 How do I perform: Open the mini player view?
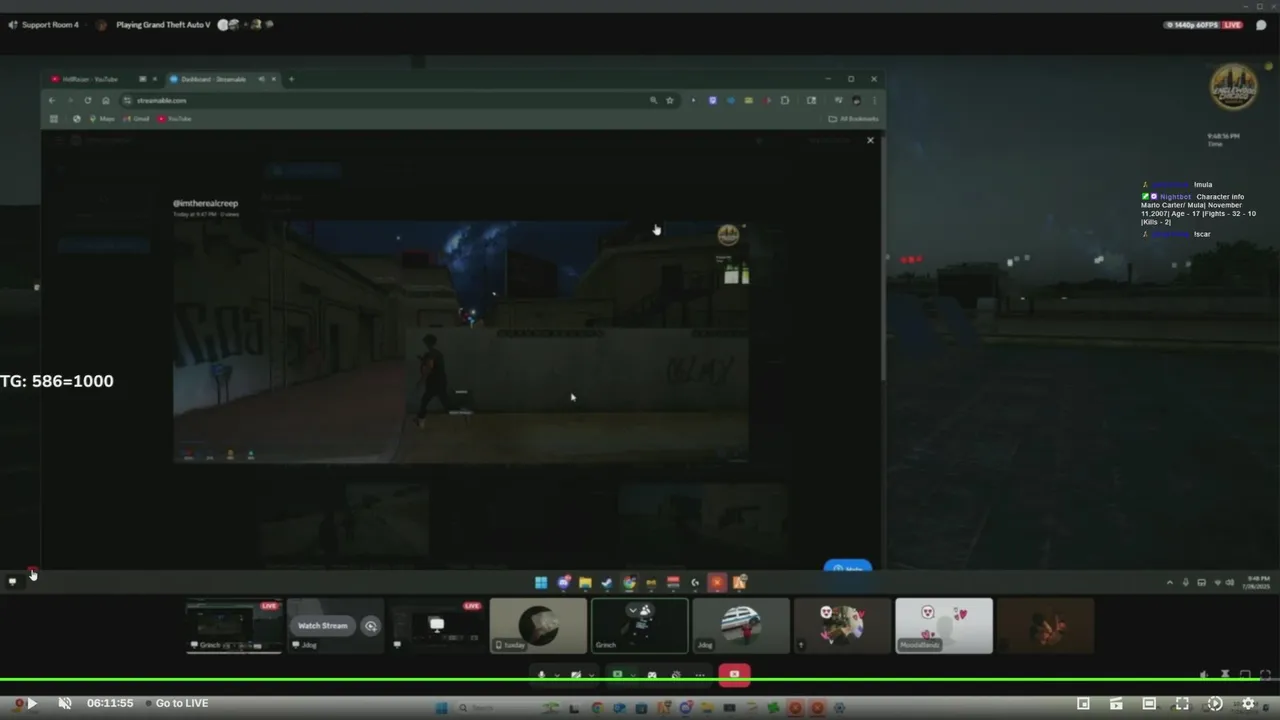pyautogui.click(x=1083, y=704)
